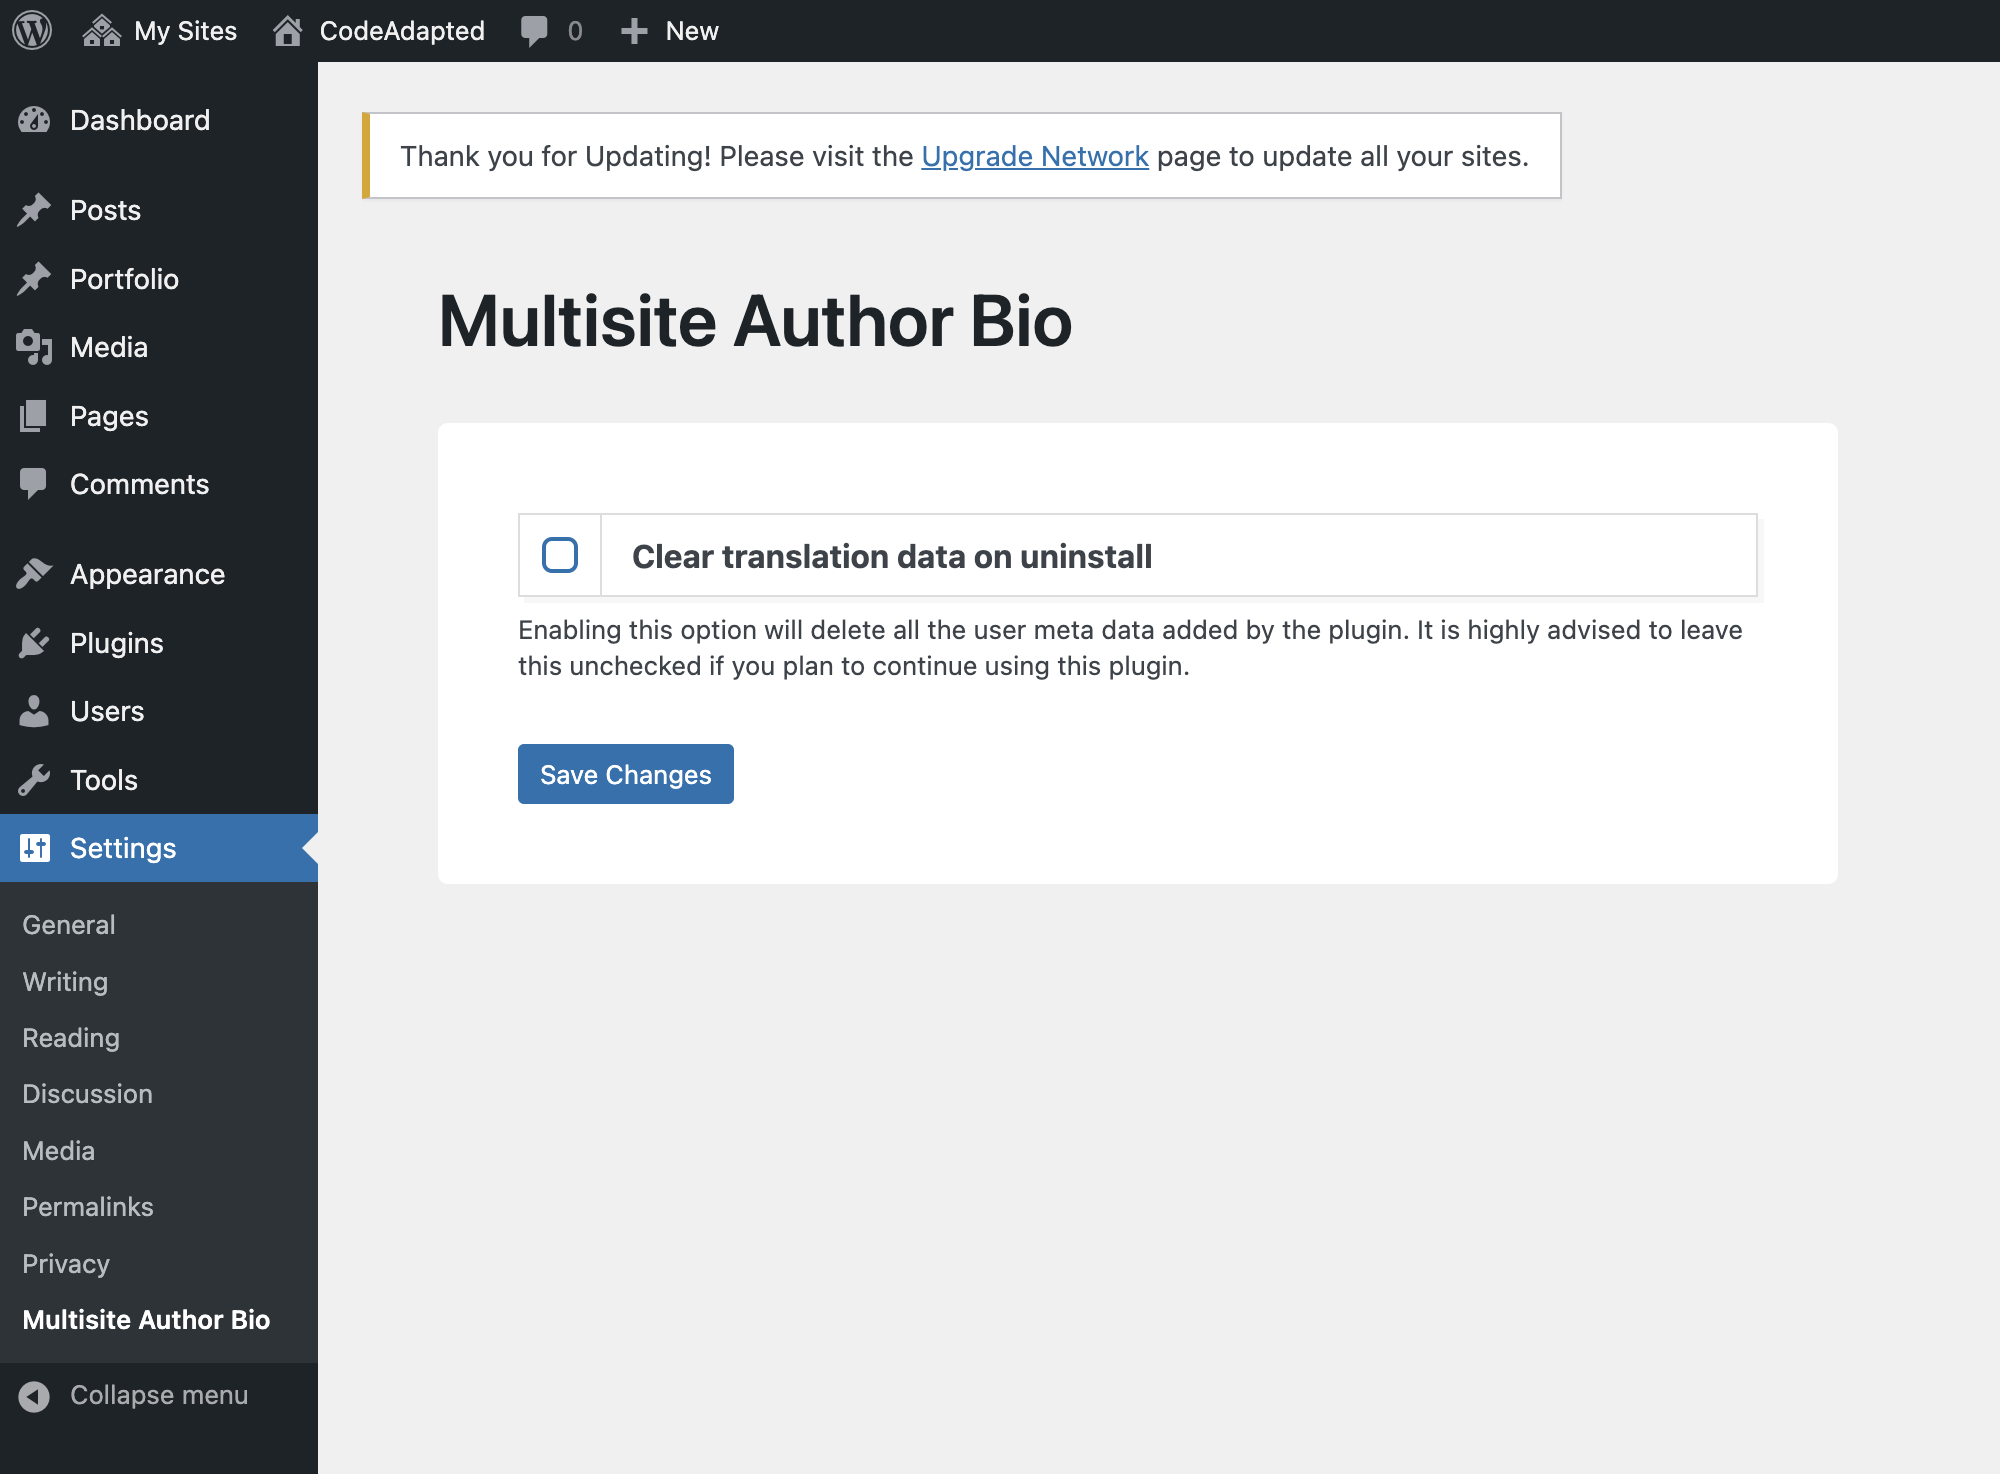Click the My Sites network icon
Image resolution: width=2000 pixels, height=1474 pixels.
coord(101,31)
